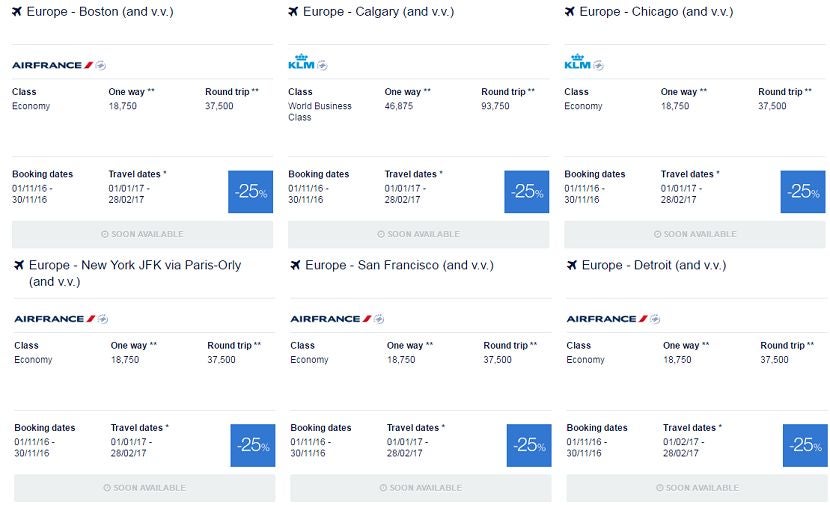Click Soon Available button for Boston route
830x505 pixels.
point(142,234)
